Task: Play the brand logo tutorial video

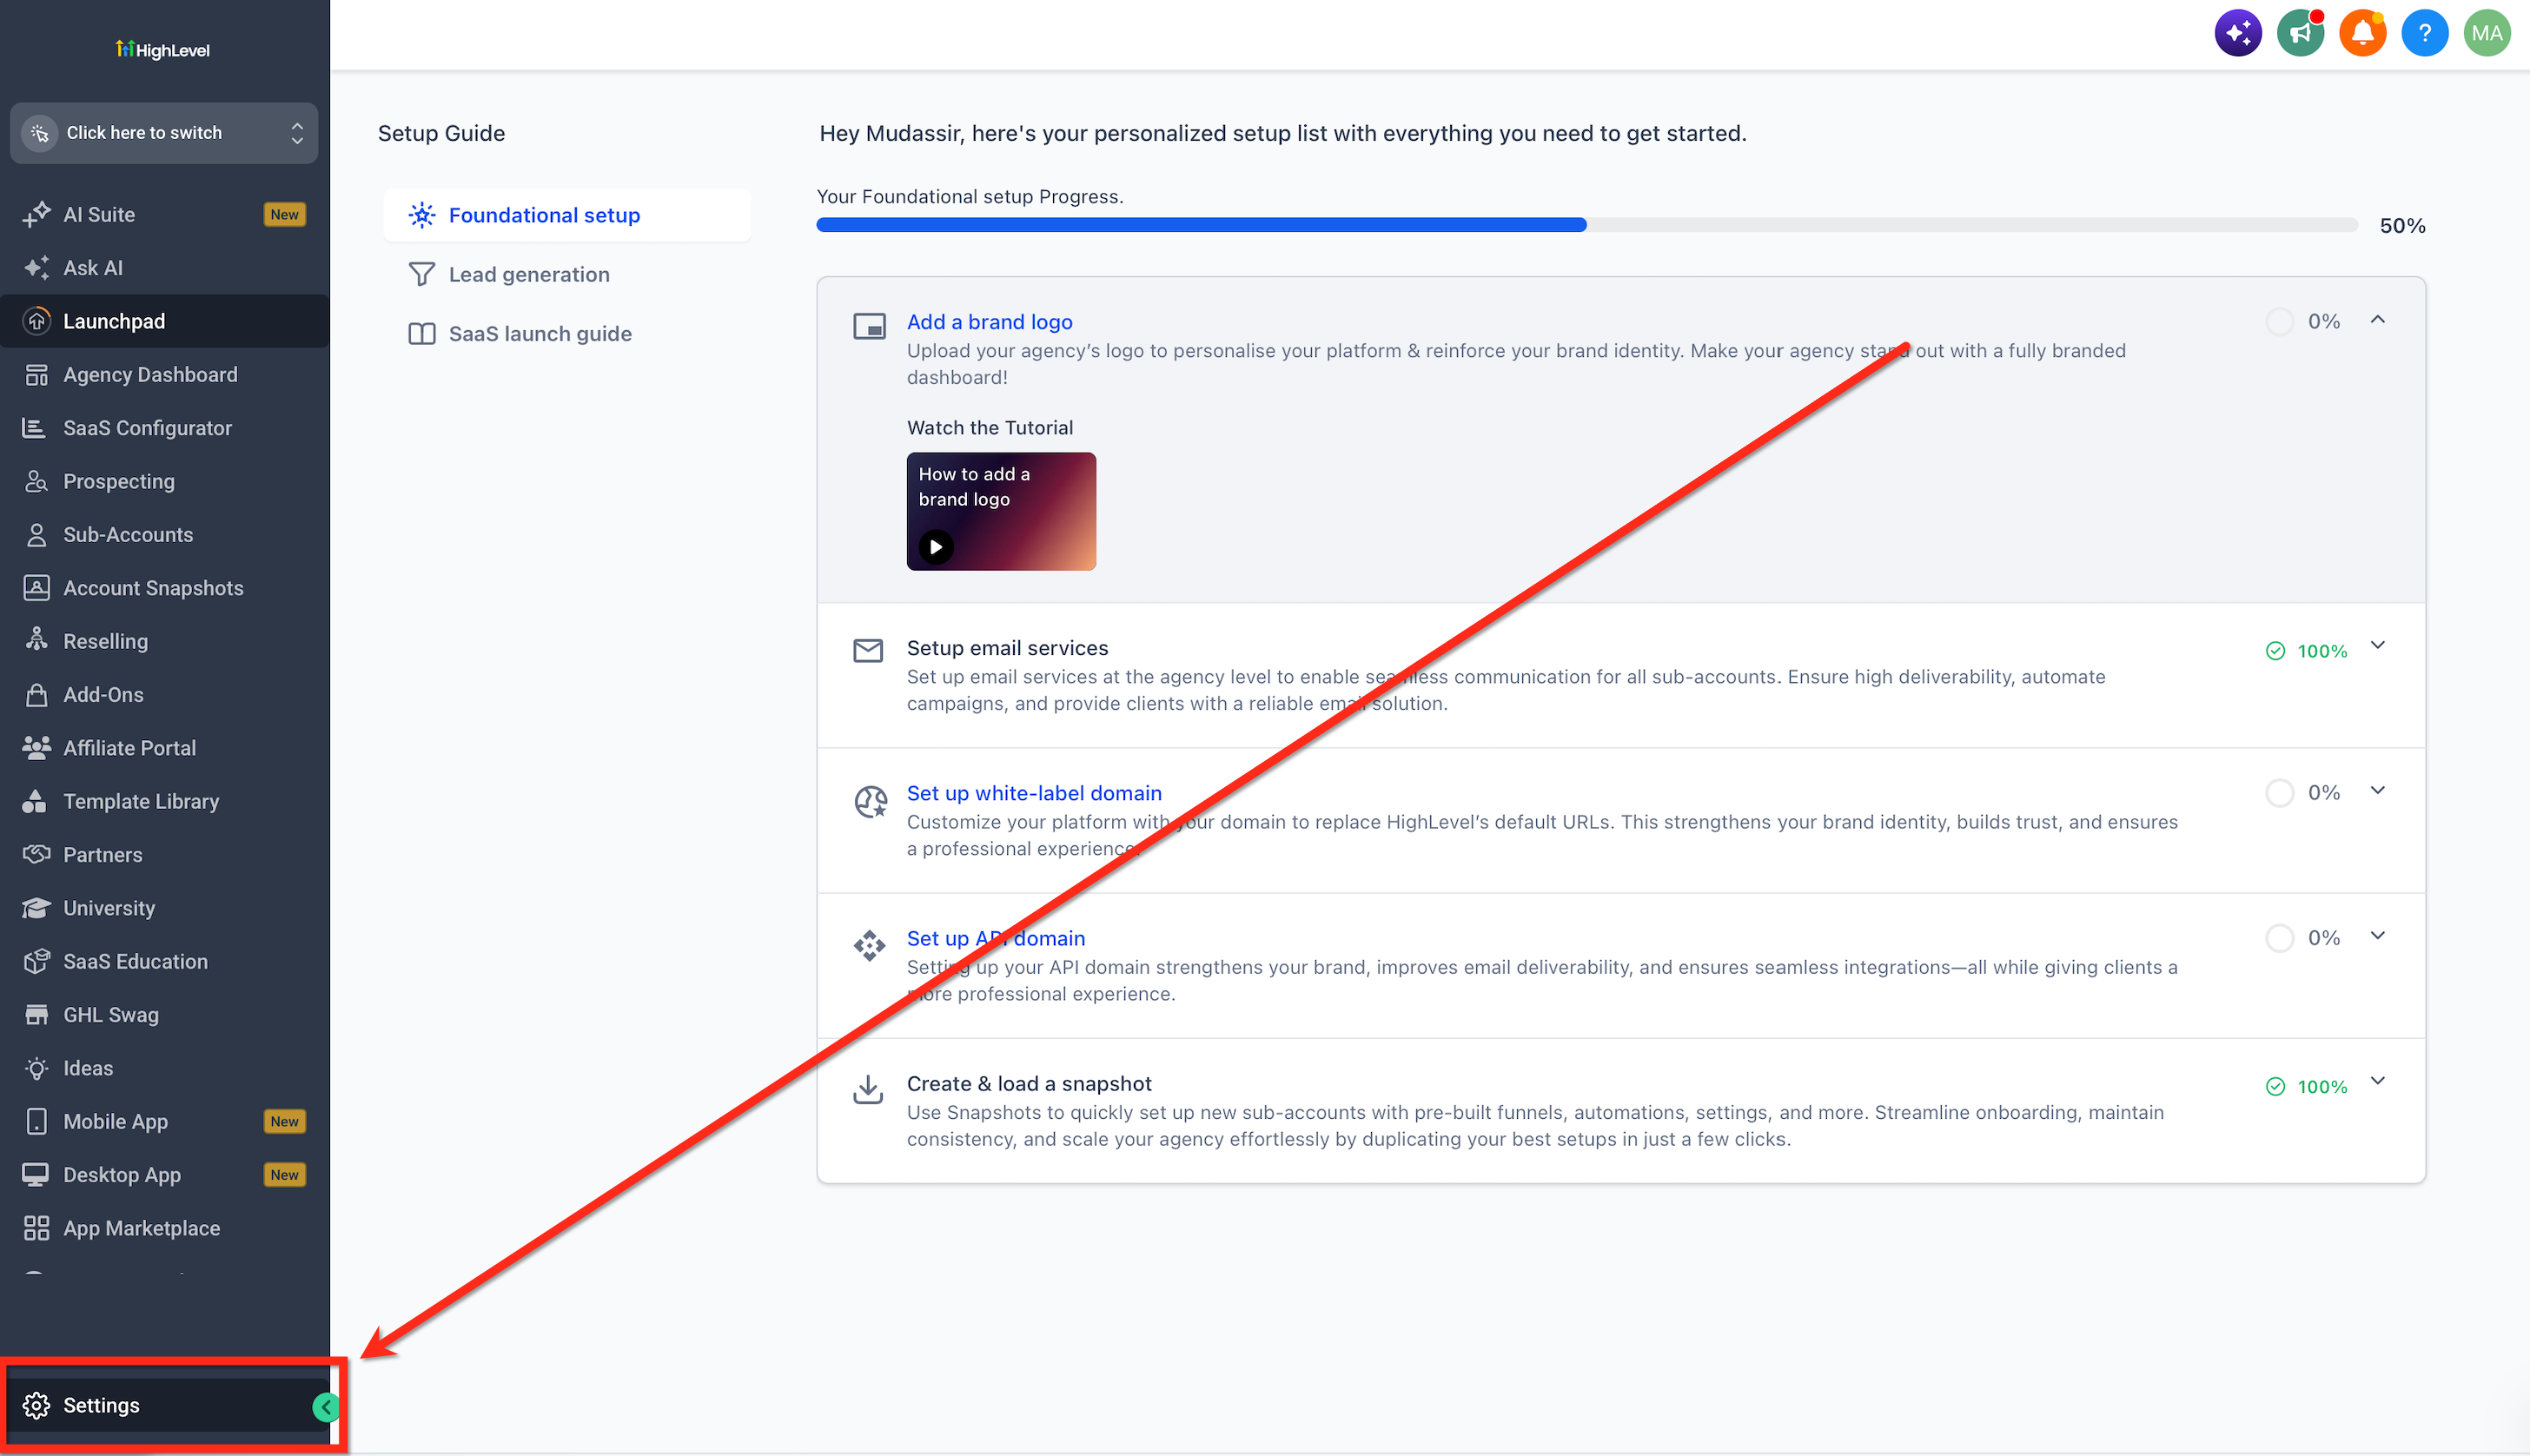Action: pyautogui.click(x=936, y=547)
